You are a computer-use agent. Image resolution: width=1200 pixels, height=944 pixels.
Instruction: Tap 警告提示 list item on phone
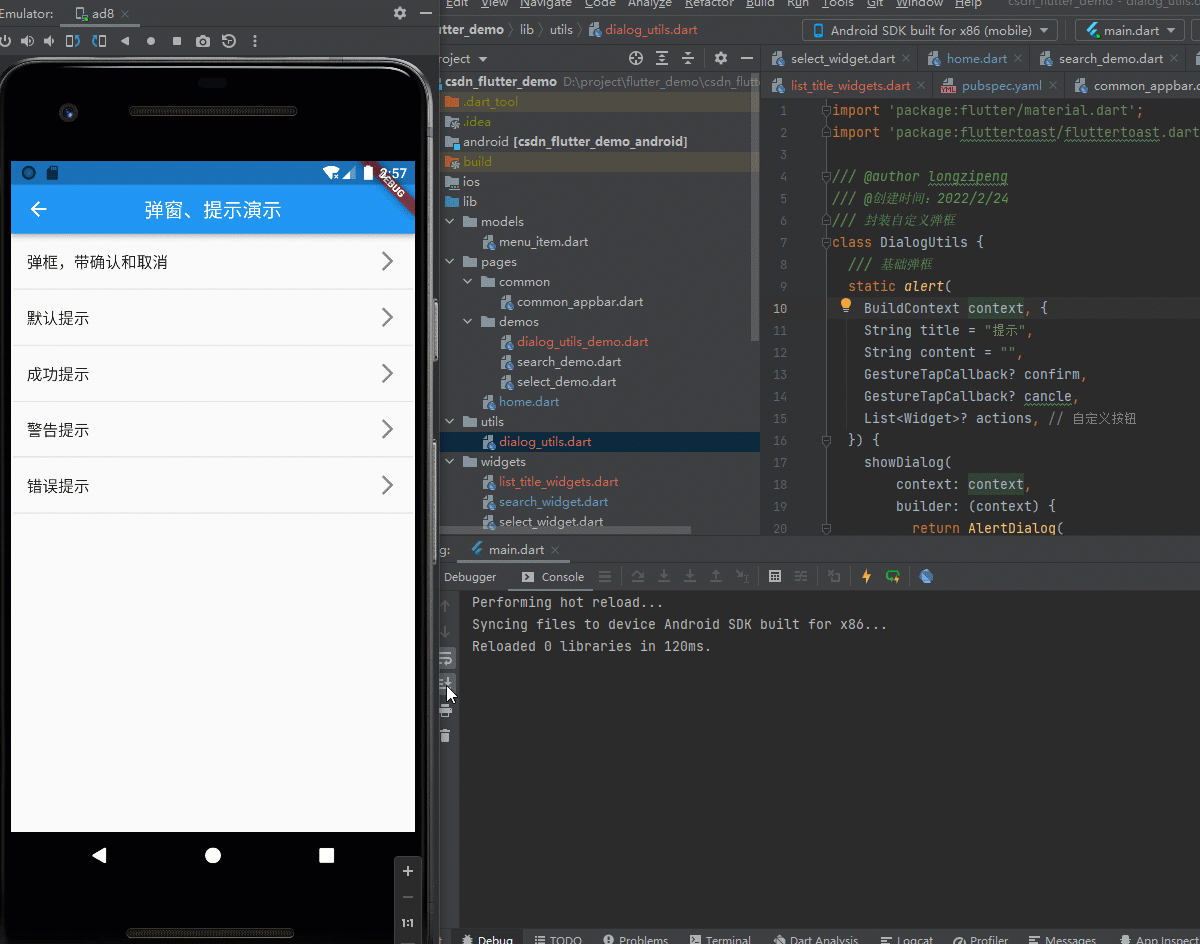coord(213,430)
